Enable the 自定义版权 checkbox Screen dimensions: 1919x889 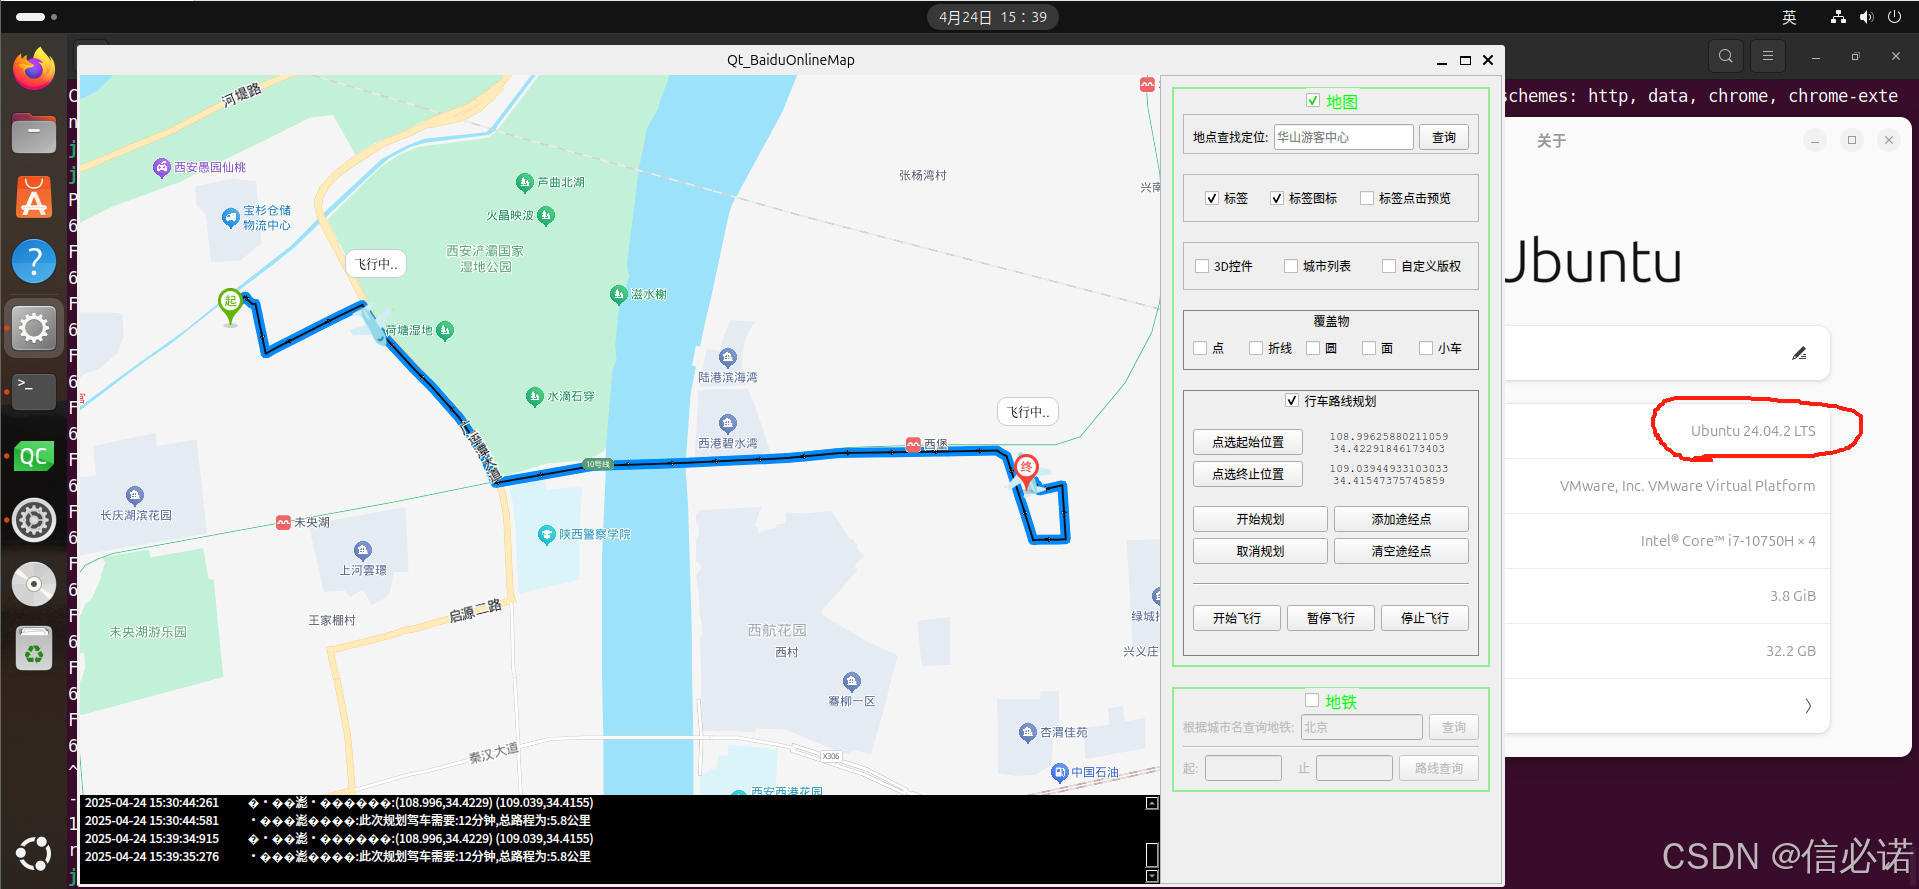[1389, 266]
